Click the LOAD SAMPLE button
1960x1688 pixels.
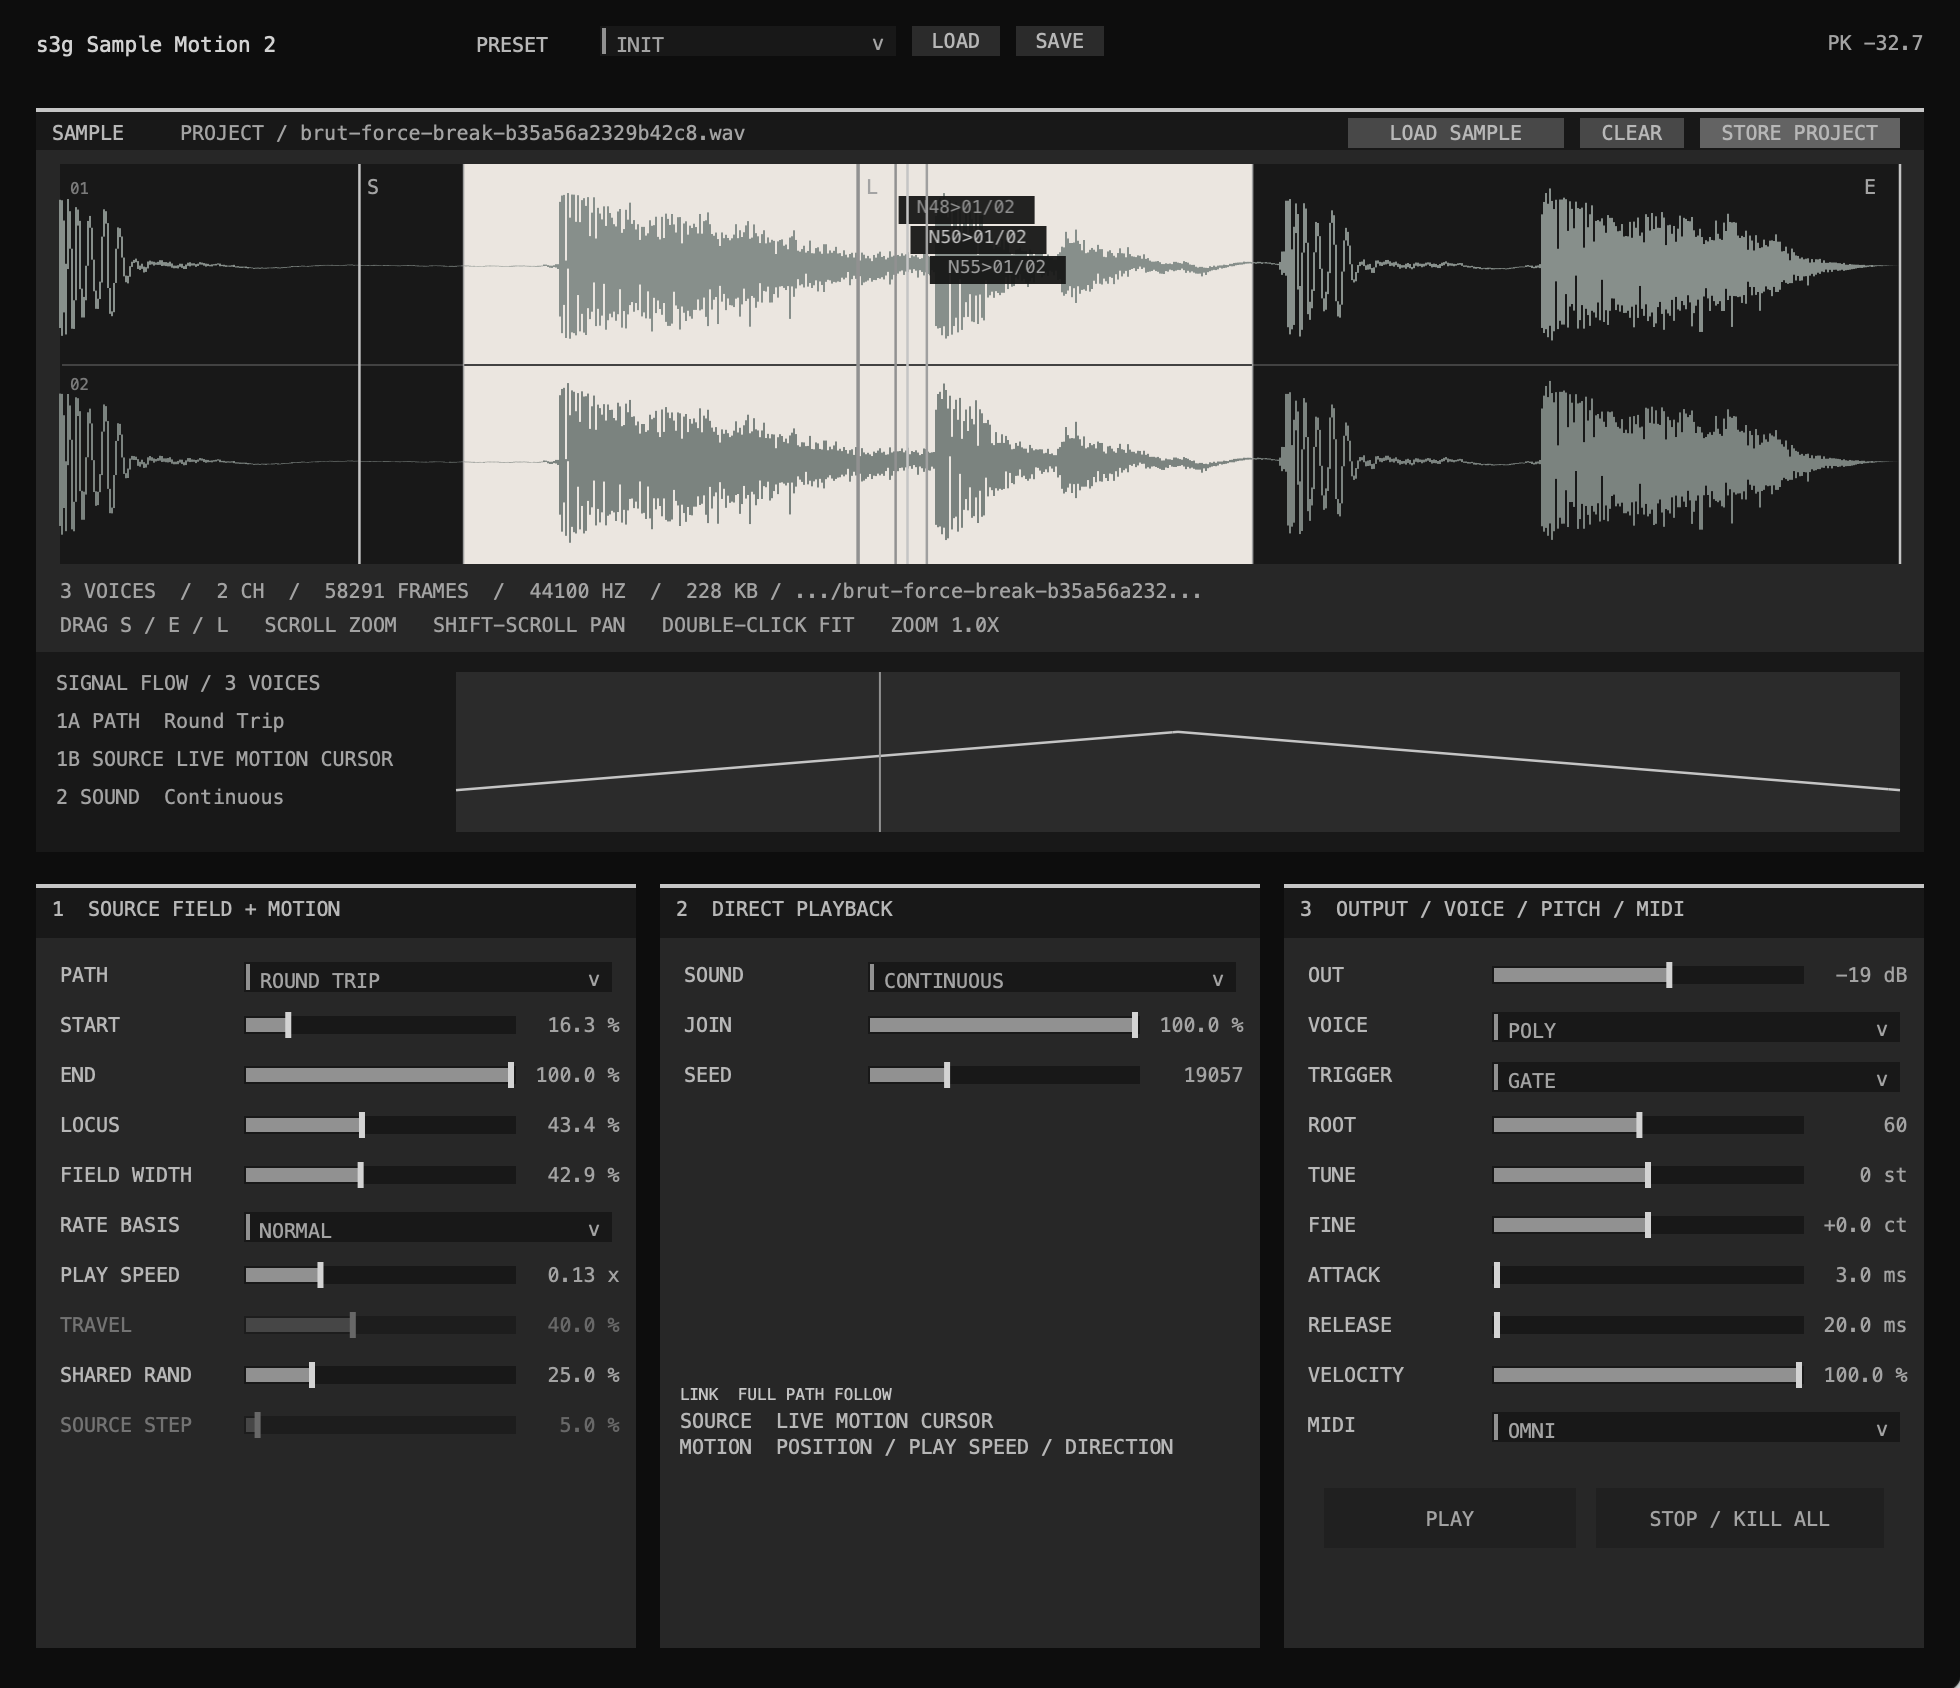pos(1455,133)
